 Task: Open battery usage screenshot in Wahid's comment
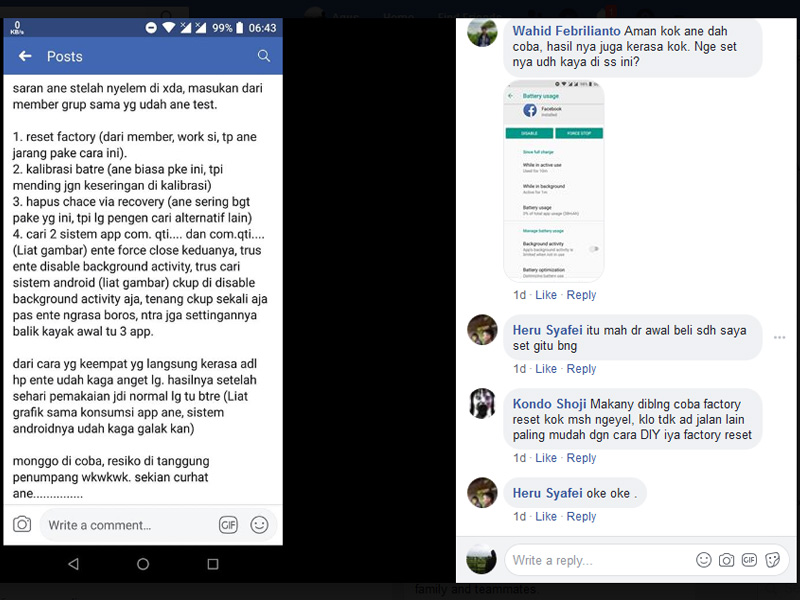pyautogui.click(x=554, y=181)
